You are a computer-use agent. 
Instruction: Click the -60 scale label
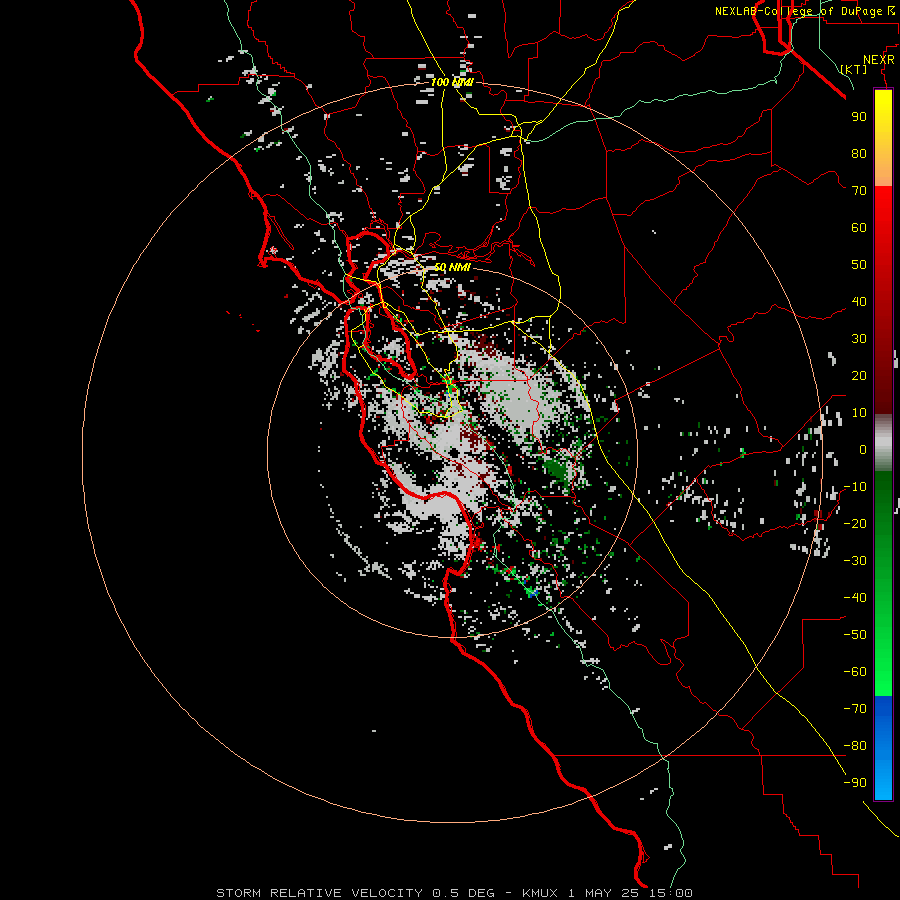coord(855,672)
